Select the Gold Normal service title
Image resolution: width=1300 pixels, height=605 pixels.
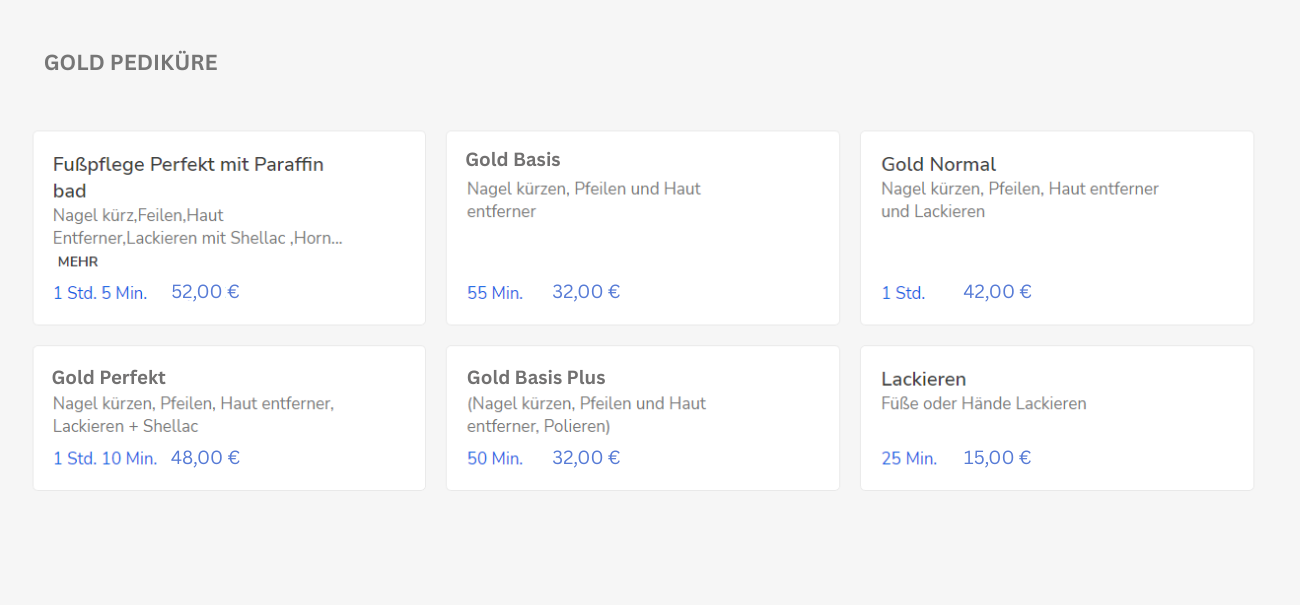point(938,164)
